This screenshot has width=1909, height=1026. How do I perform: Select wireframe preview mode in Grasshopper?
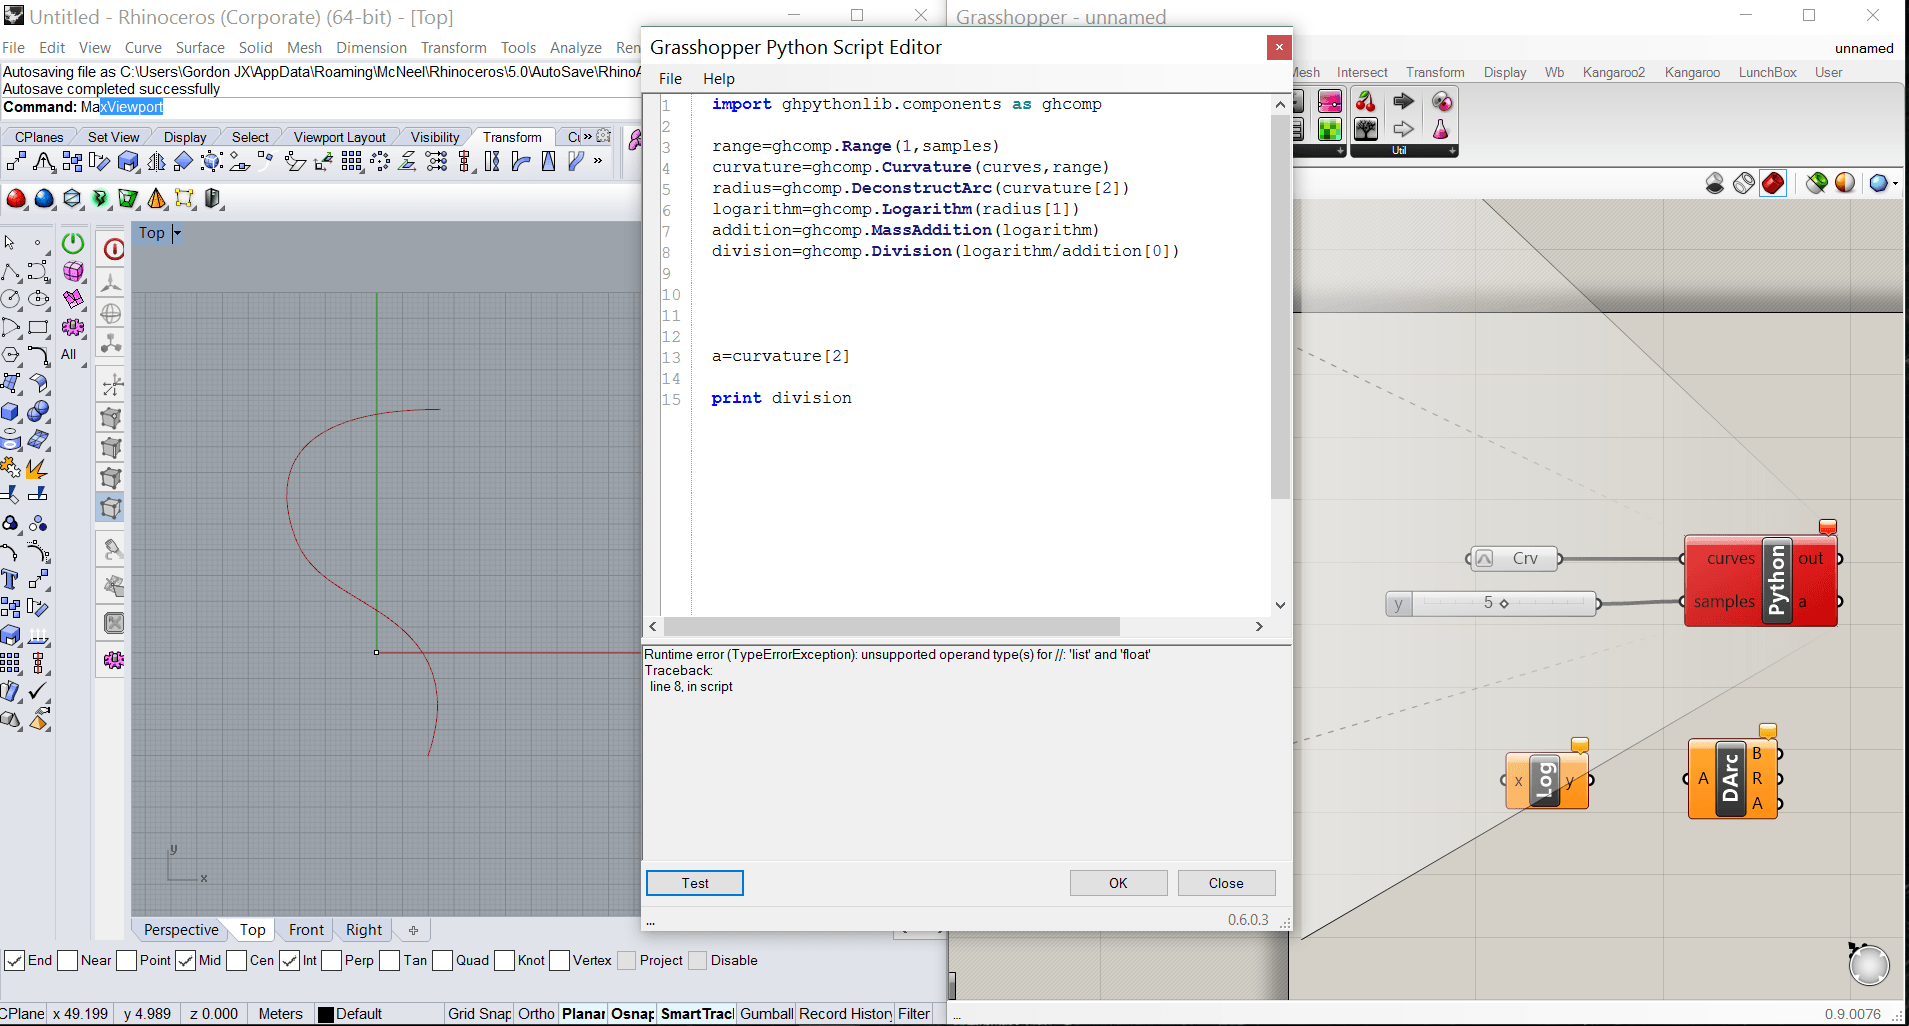(x=1744, y=183)
